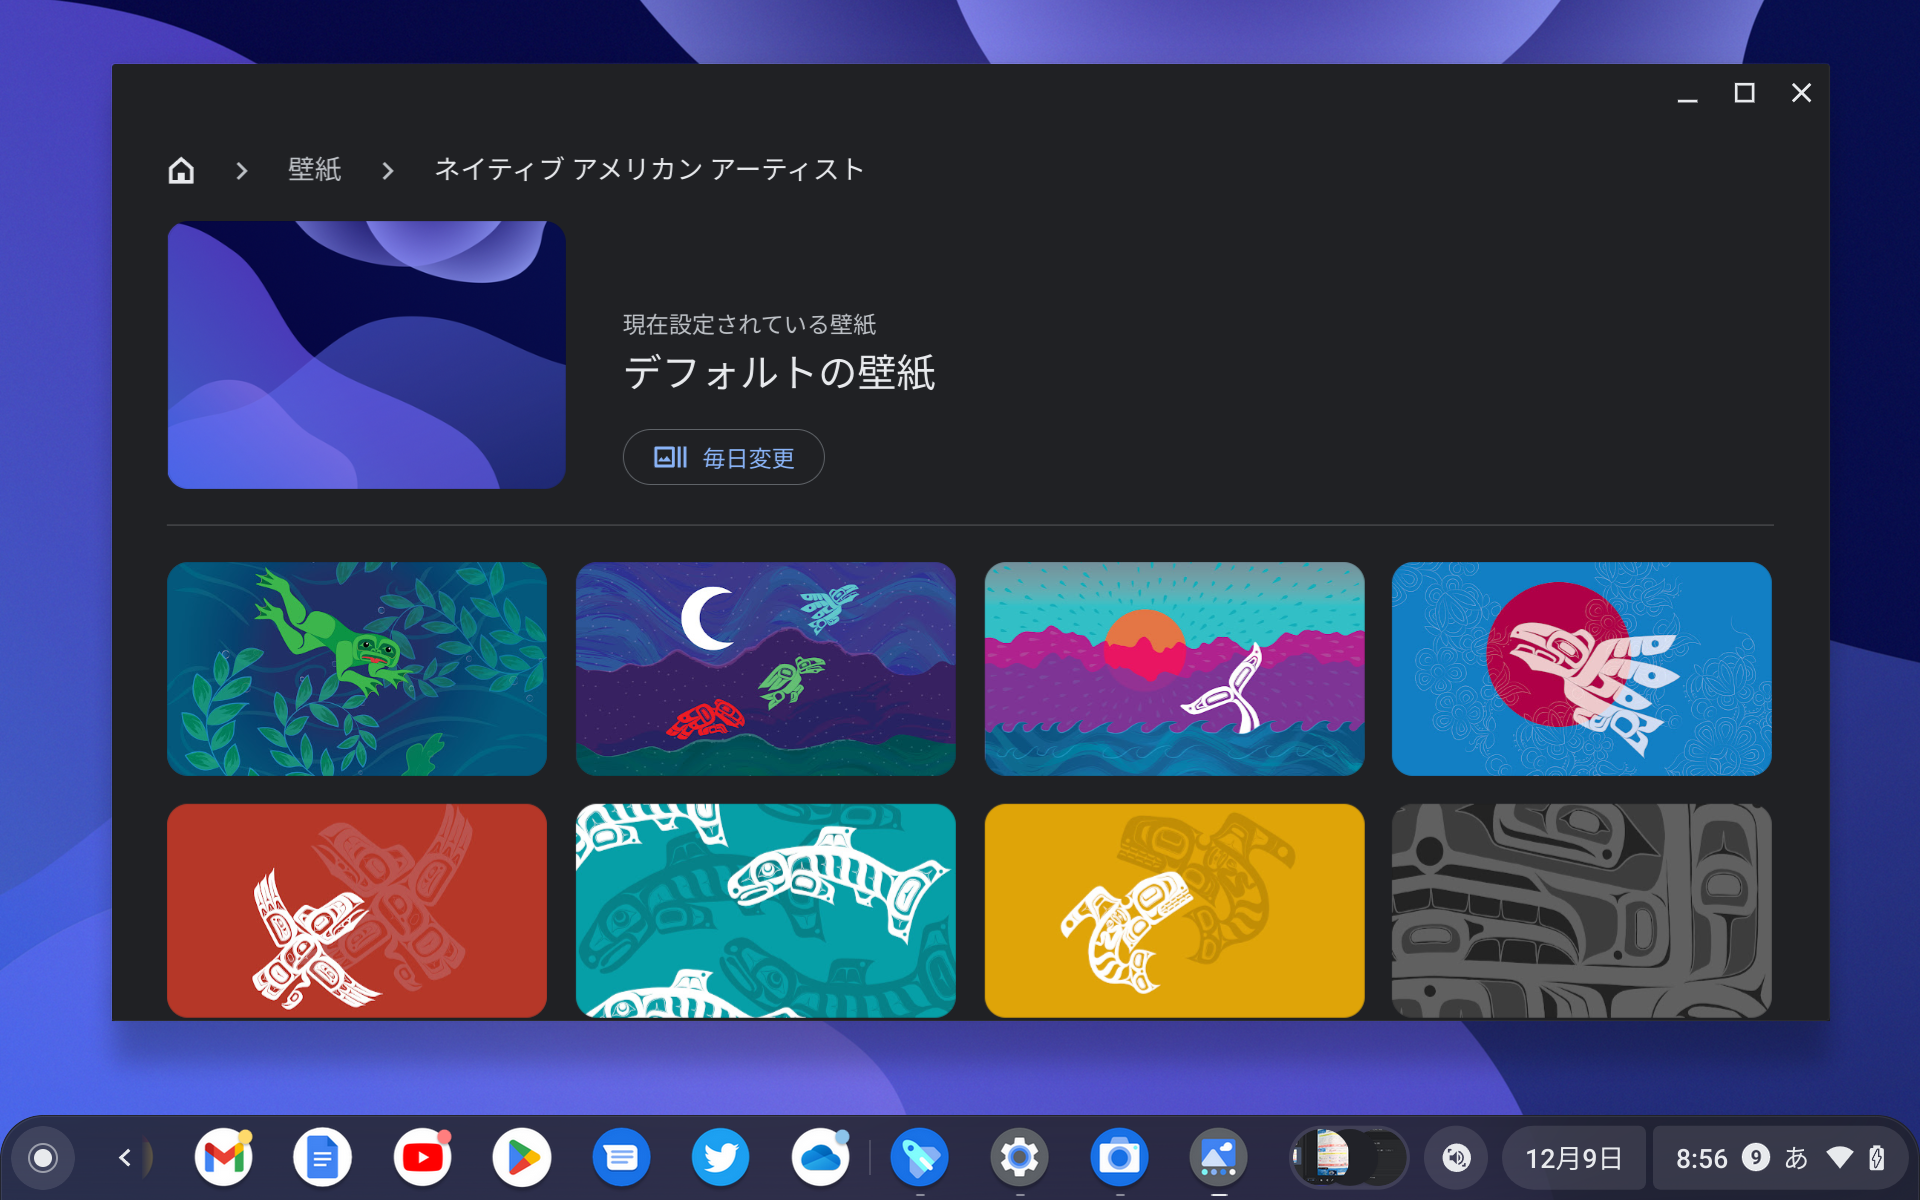Screen dimensions: 1920x1200
Task: Open Gmail from the shelf
Action: click(224, 1158)
